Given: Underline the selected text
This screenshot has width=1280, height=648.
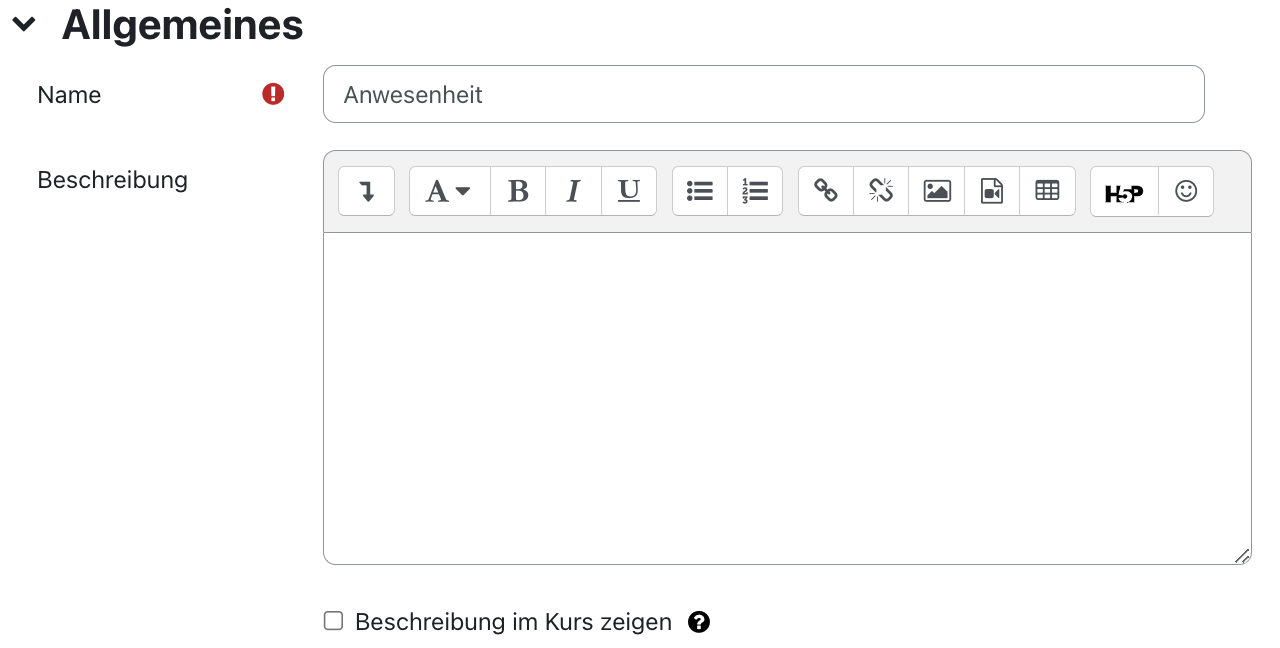Looking at the screenshot, I should [628, 191].
